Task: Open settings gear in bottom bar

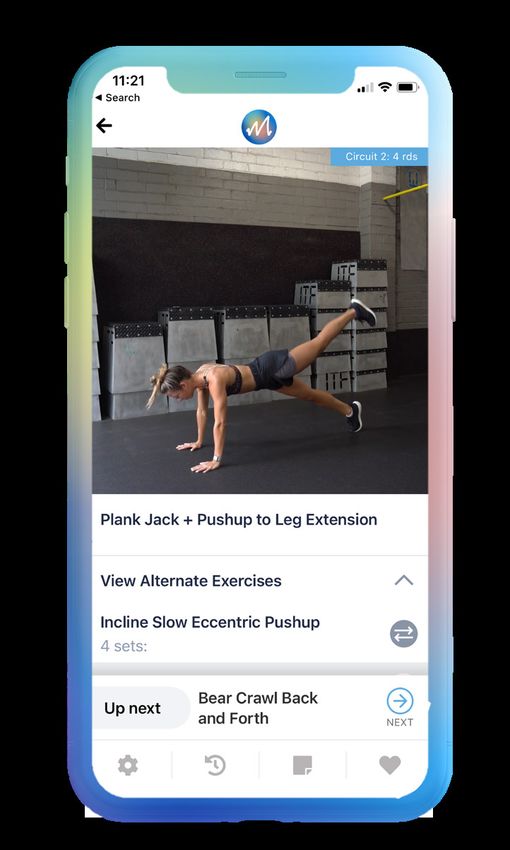Action: click(x=128, y=765)
